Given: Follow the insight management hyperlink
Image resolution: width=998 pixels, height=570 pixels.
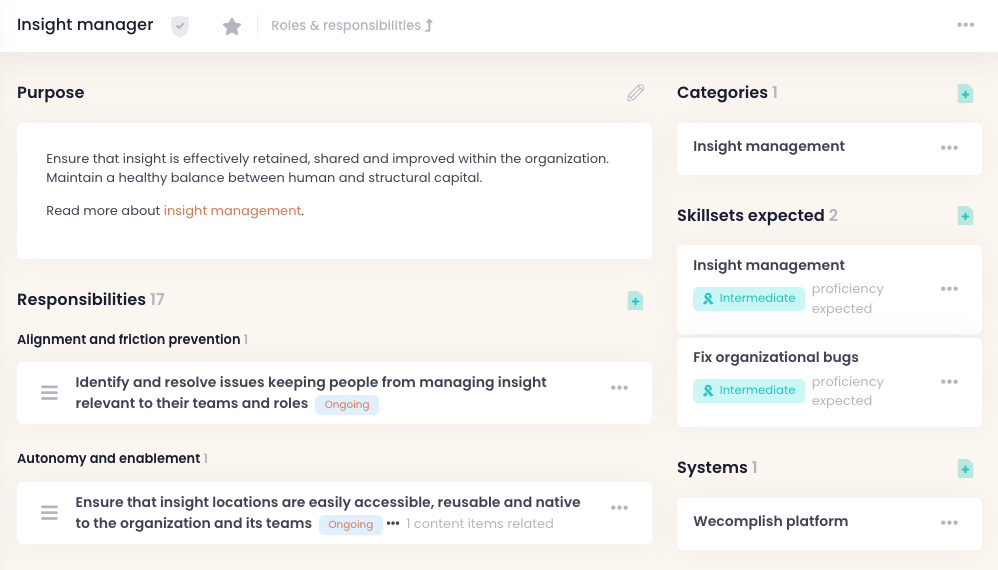Looking at the screenshot, I should (x=232, y=211).
